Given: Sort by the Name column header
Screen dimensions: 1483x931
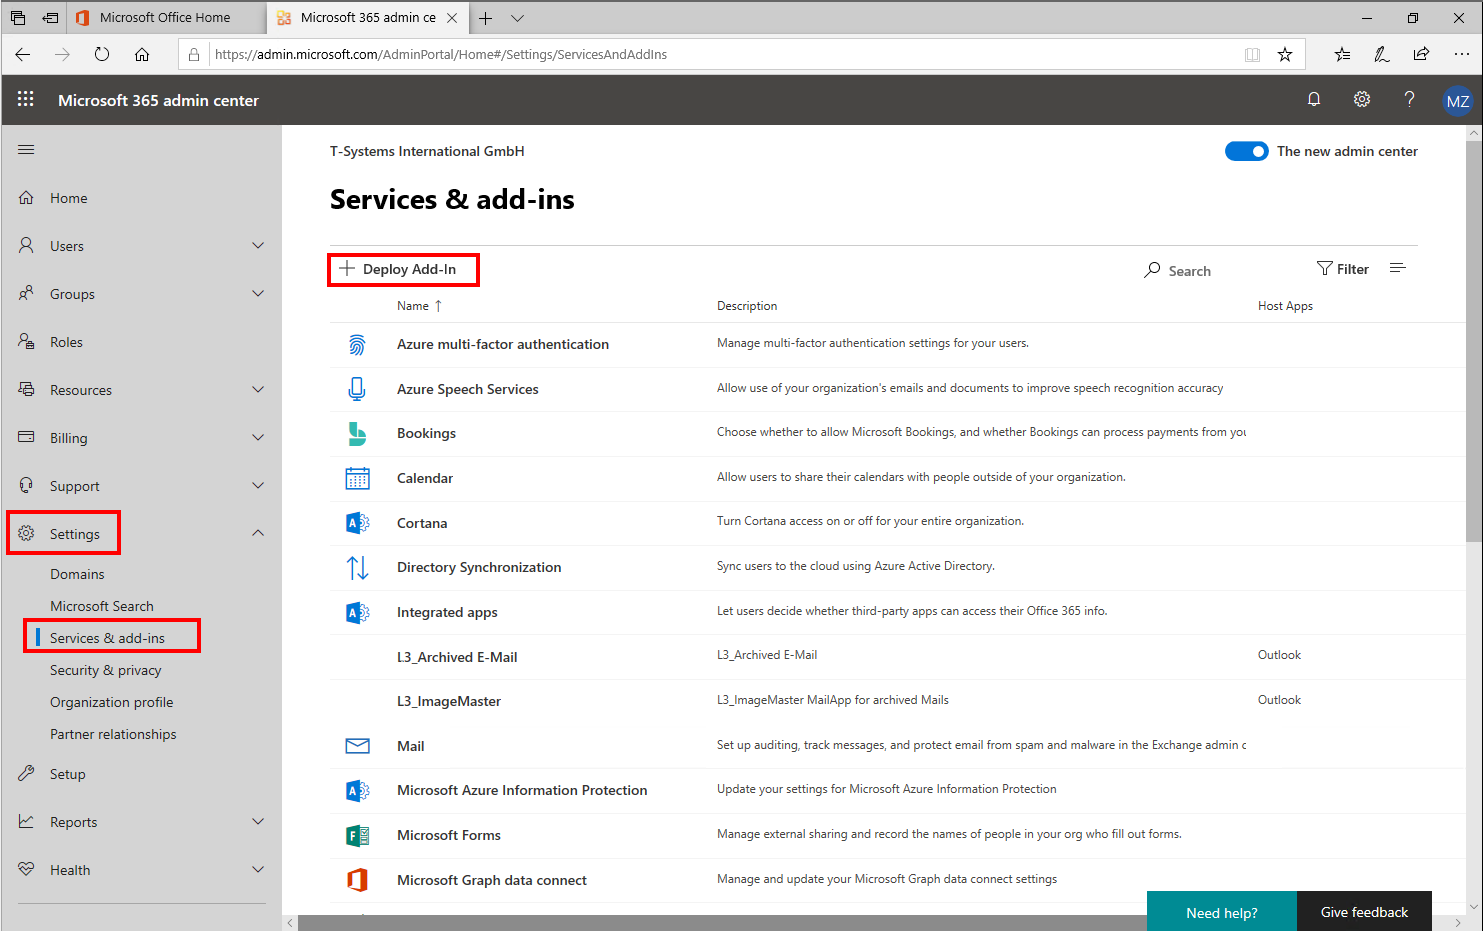Looking at the screenshot, I should click(x=419, y=306).
